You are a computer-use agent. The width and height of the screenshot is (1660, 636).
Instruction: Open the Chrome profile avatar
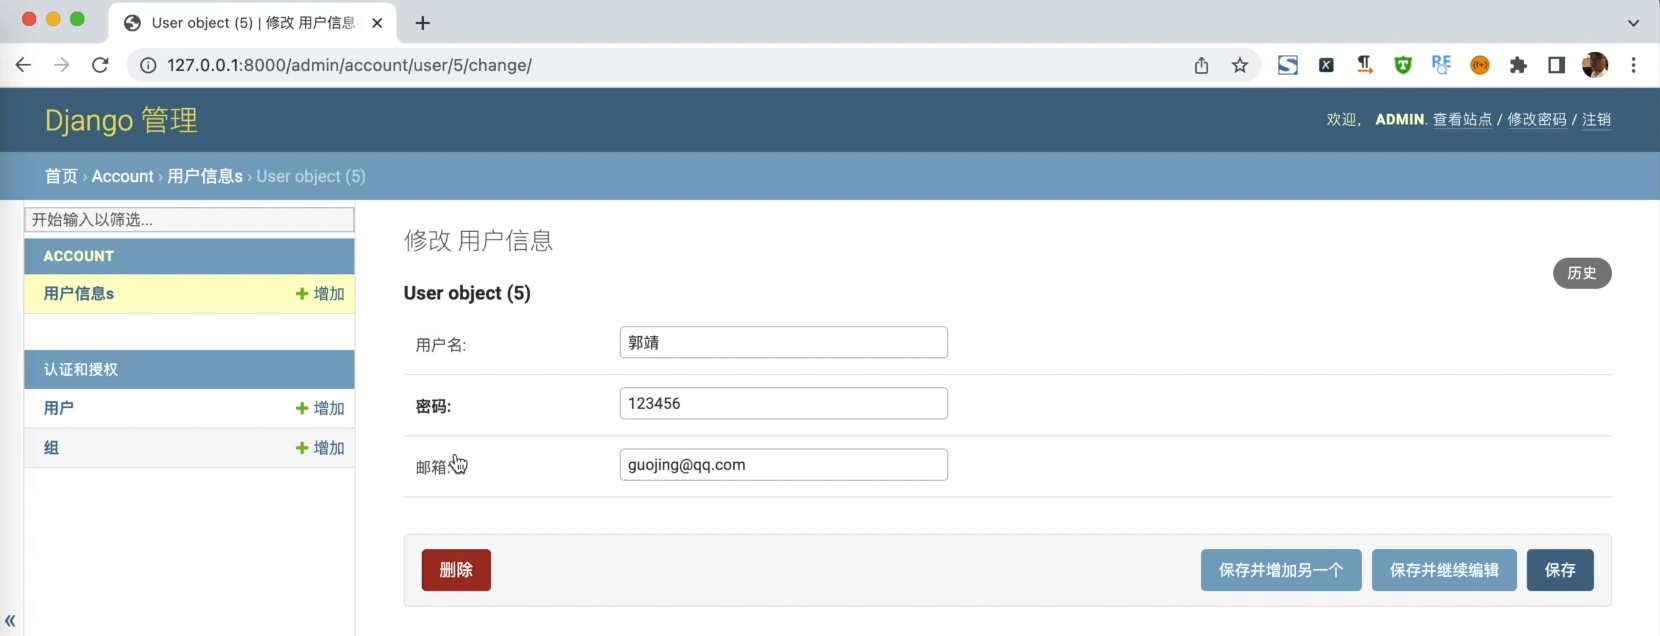1595,65
